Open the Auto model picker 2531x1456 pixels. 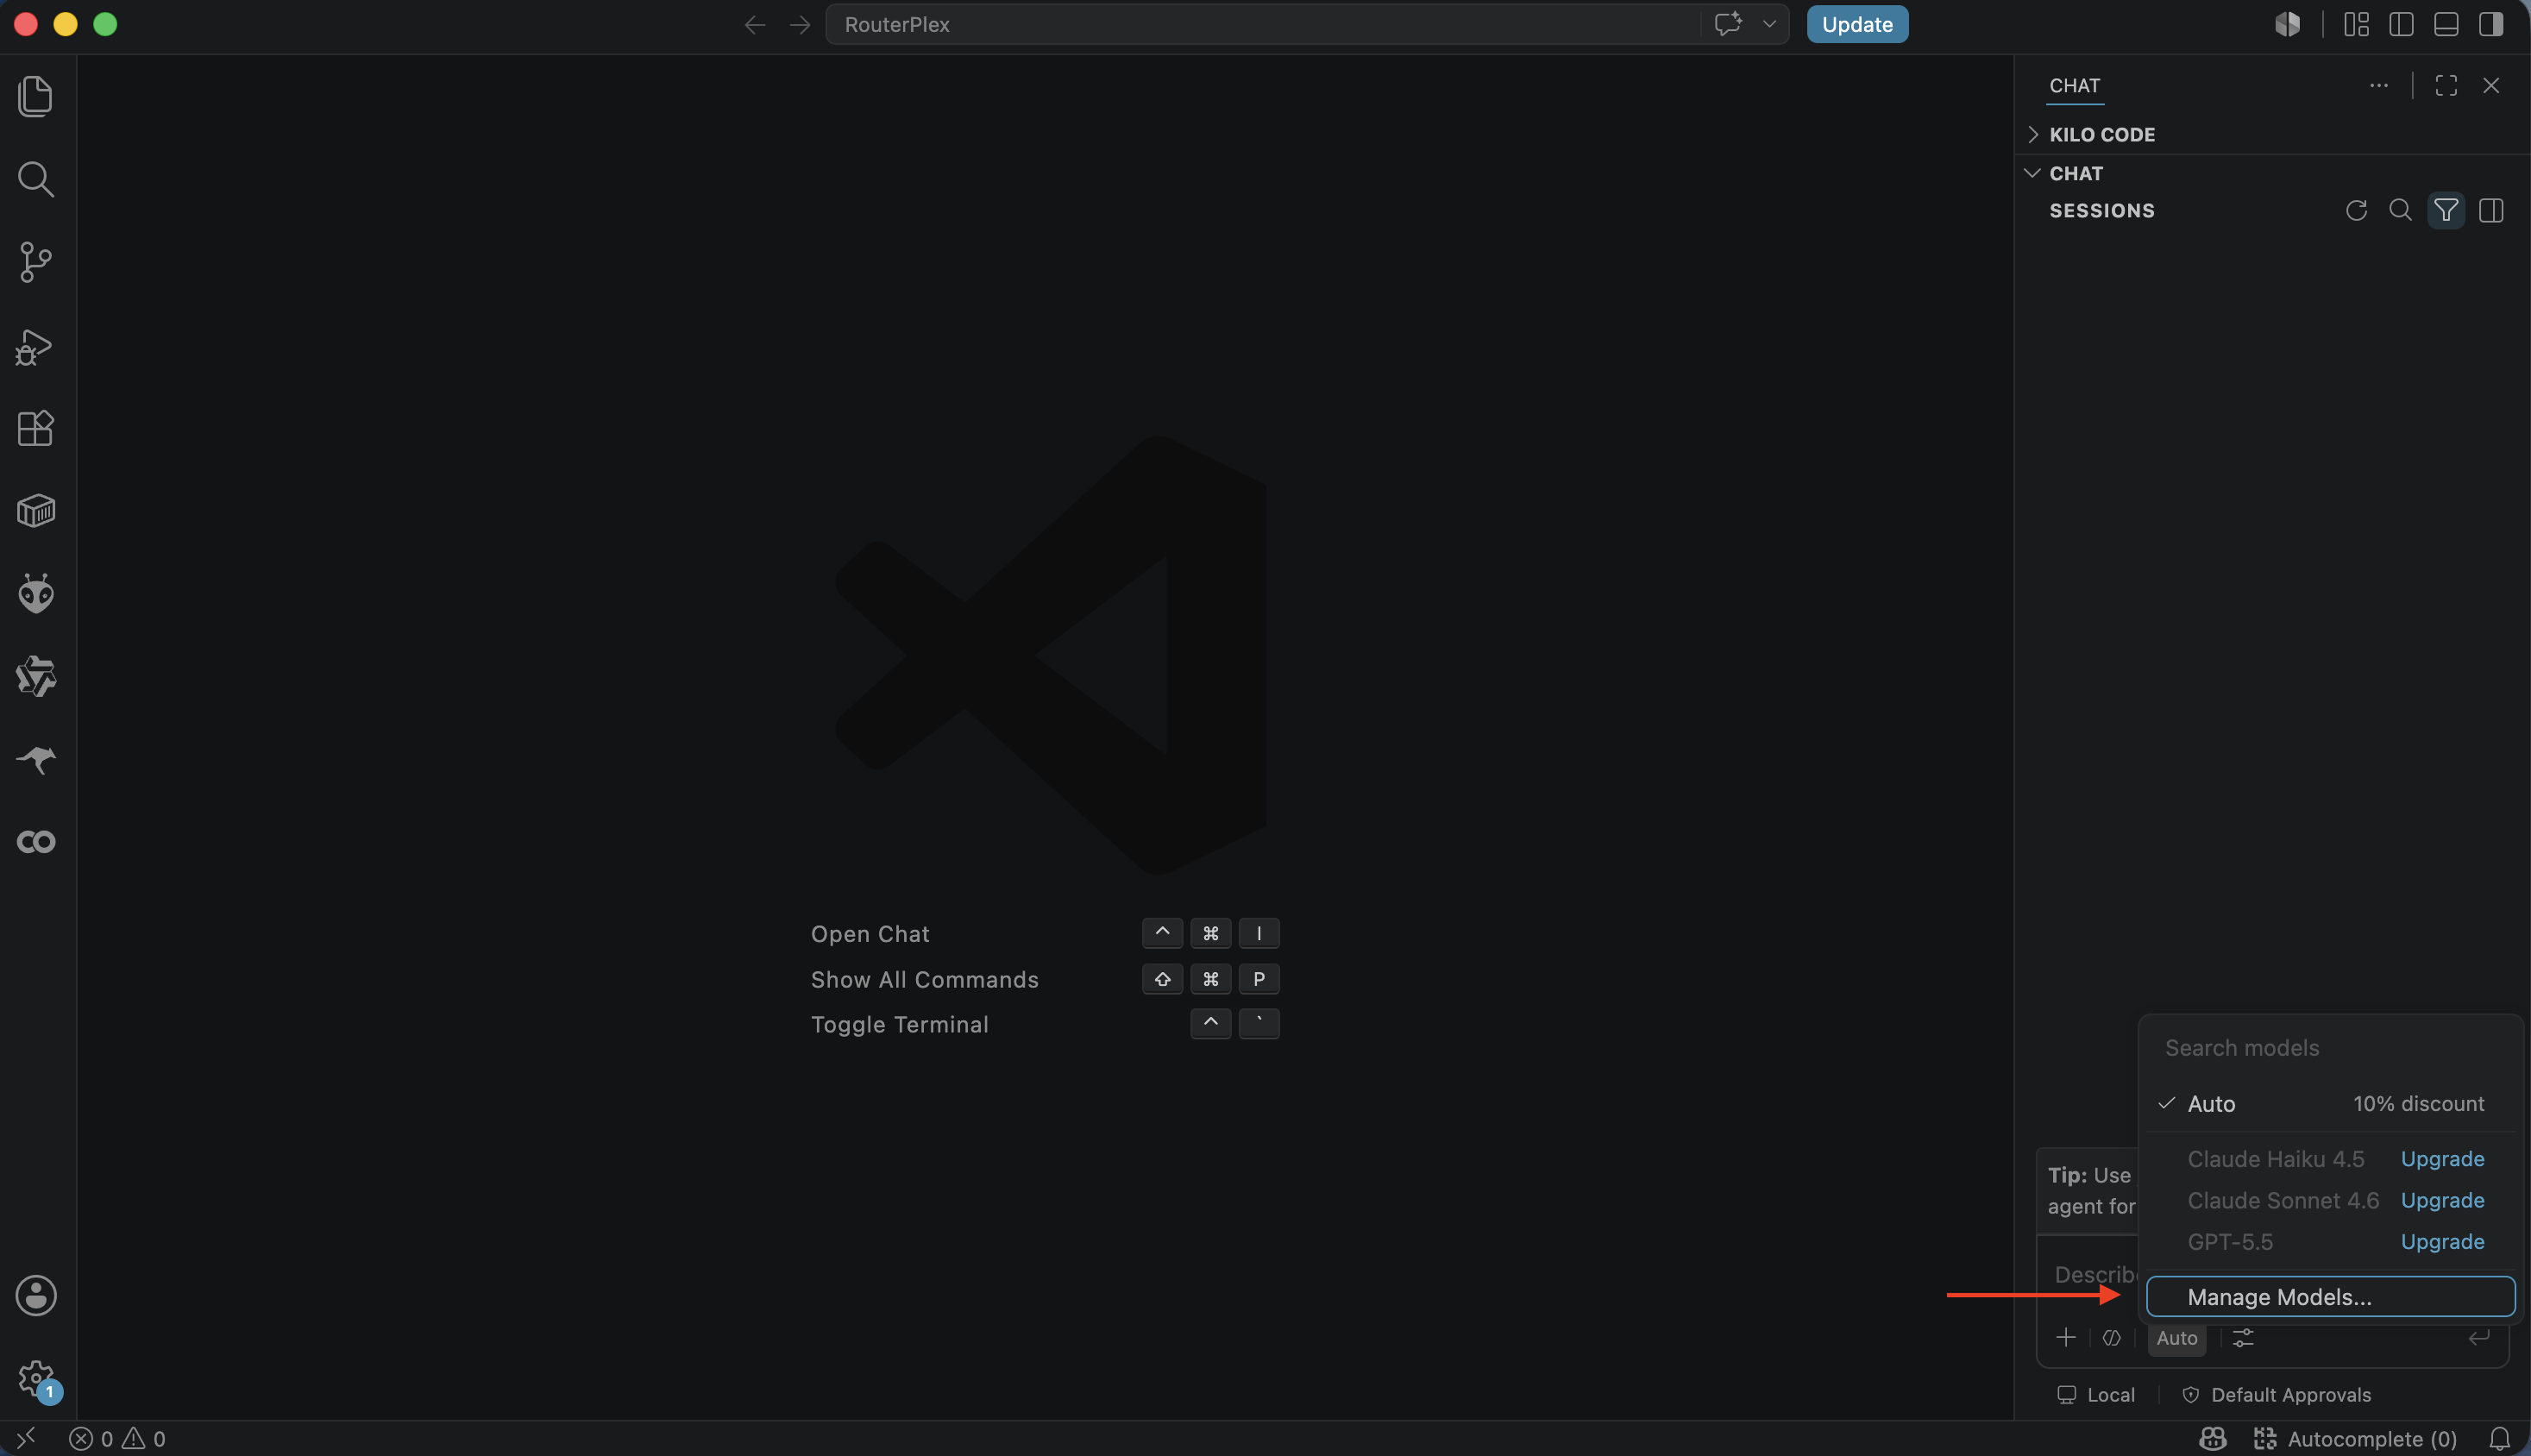[x=2176, y=1338]
